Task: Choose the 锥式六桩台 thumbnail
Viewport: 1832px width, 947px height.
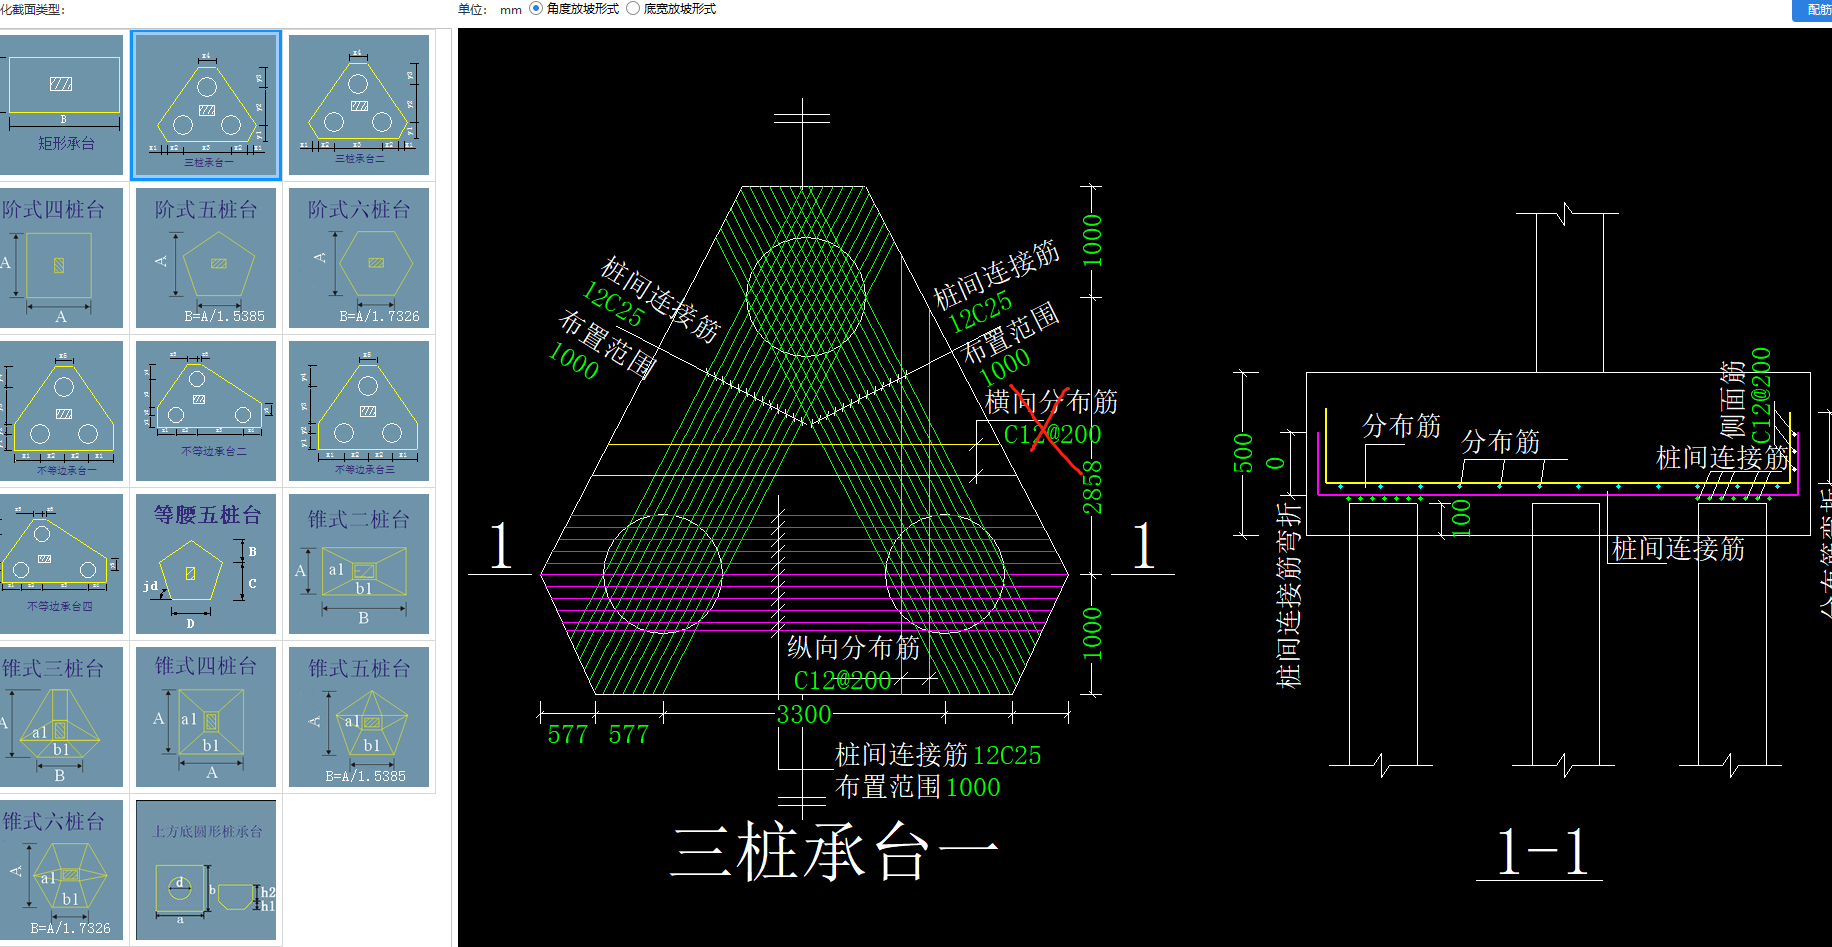Action: click(61, 870)
